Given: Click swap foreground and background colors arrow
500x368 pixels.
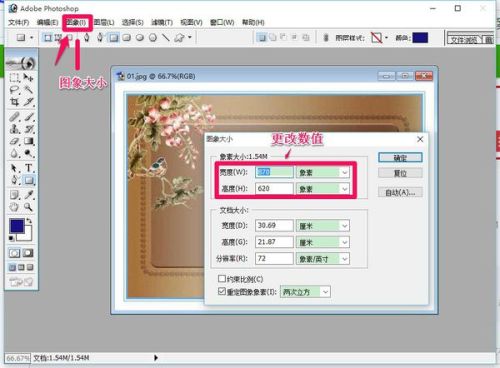Looking at the screenshot, I should point(29,221).
